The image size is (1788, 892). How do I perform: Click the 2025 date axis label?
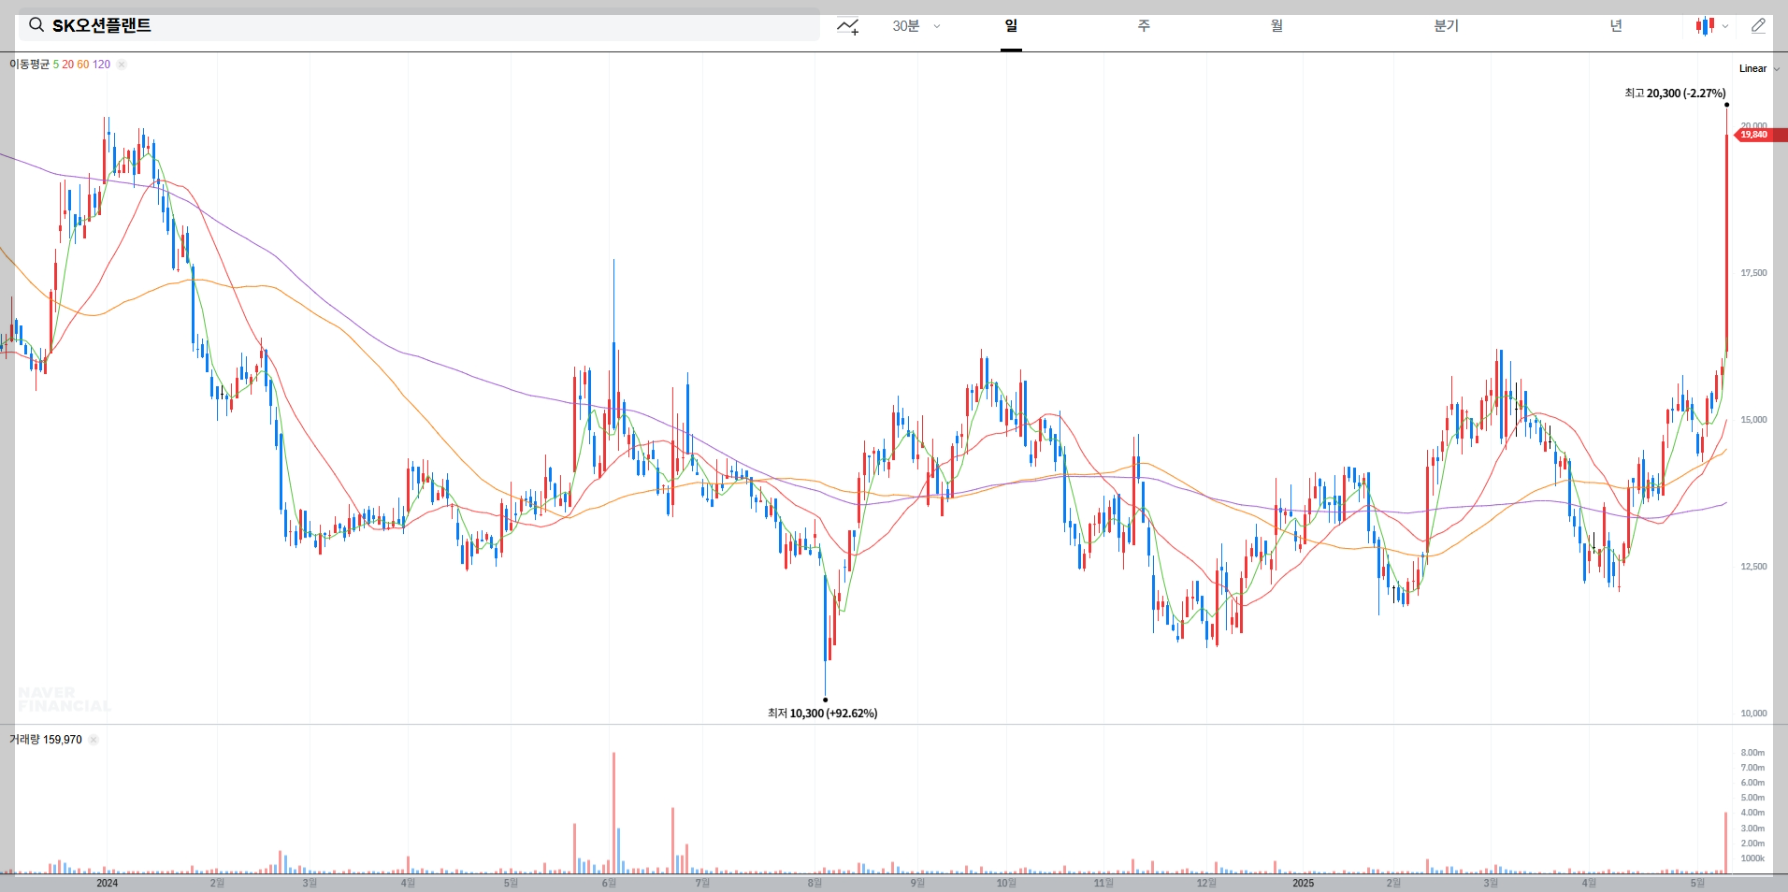pyautogui.click(x=1303, y=883)
